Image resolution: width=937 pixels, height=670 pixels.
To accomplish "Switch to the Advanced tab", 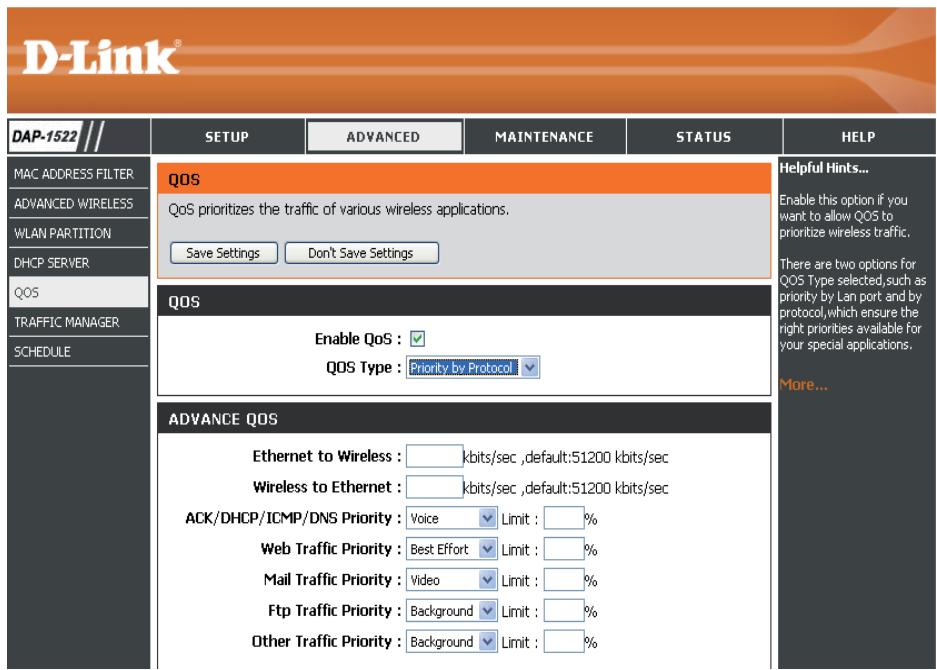I will (x=384, y=137).
